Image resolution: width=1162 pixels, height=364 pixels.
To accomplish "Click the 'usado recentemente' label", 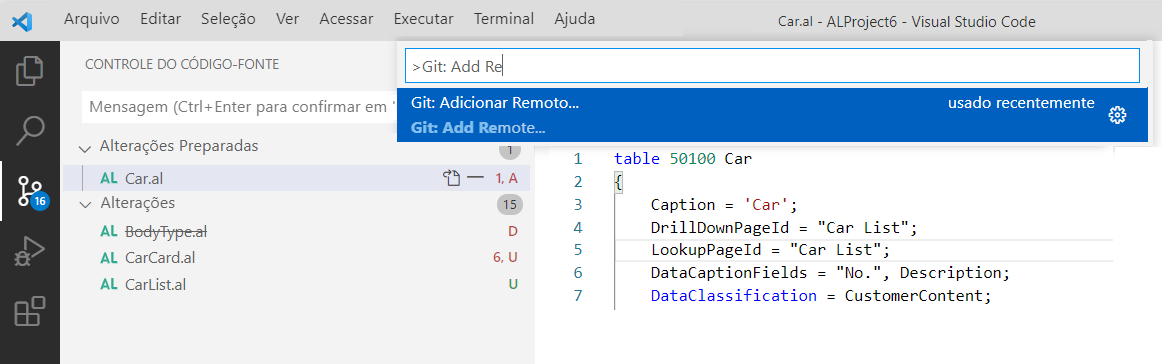I will click(x=1021, y=103).
